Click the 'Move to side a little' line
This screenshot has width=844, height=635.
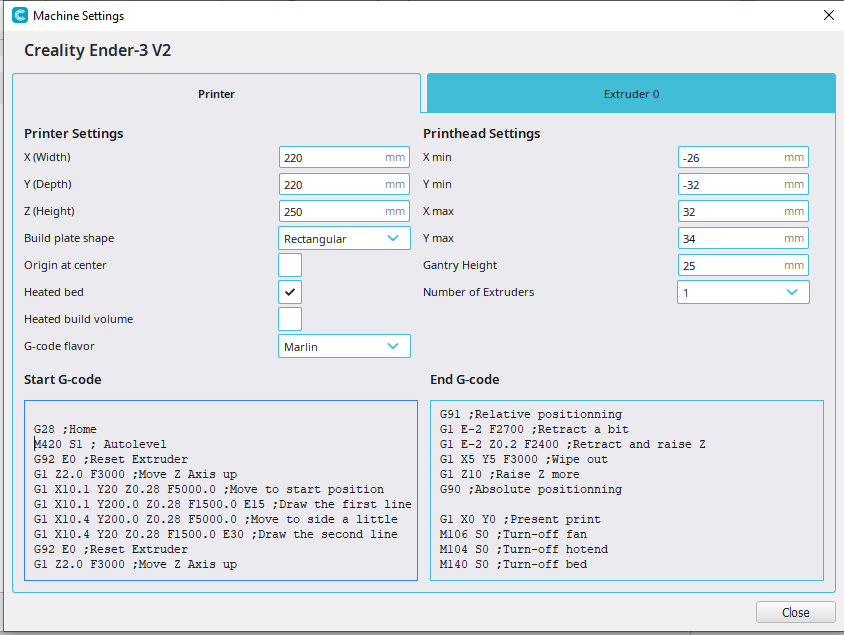pyautogui.click(x=215, y=519)
